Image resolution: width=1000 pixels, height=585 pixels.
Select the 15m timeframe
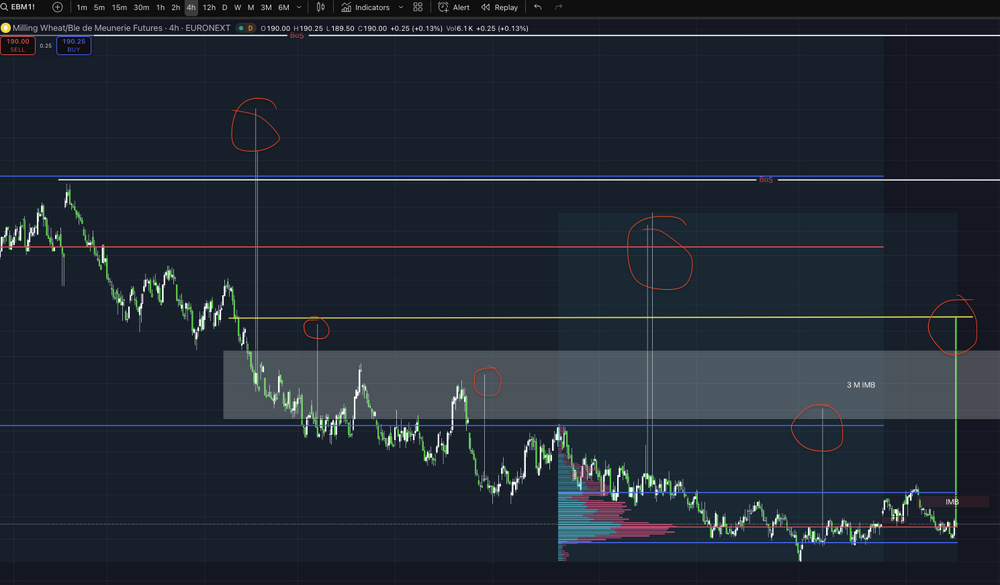[119, 8]
